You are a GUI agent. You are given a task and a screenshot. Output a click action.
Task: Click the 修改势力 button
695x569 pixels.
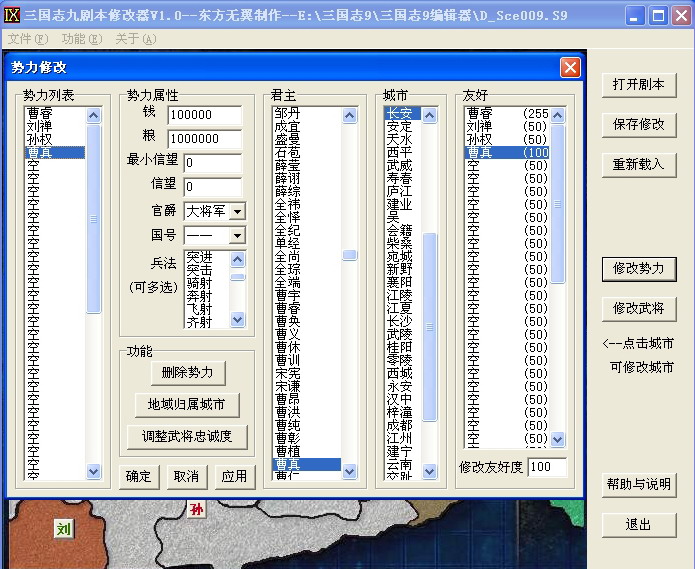pyautogui.click(x=639, y=269)
